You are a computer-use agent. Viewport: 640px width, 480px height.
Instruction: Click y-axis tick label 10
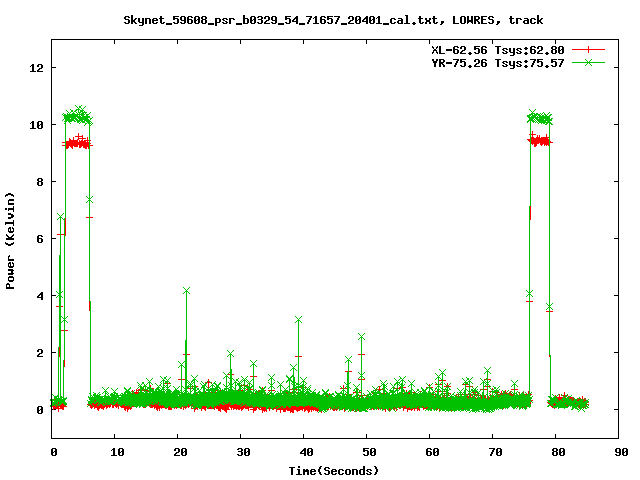click(x=36, y=125)
